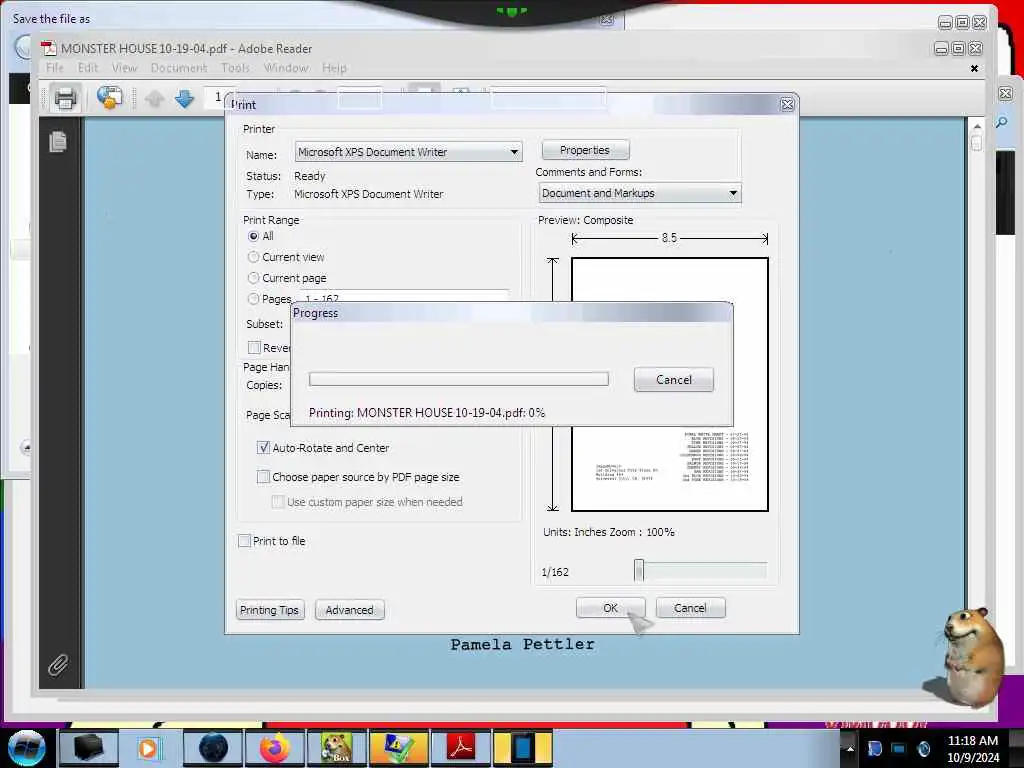Toggle the Reverse pages checkbox

point(255,347)
